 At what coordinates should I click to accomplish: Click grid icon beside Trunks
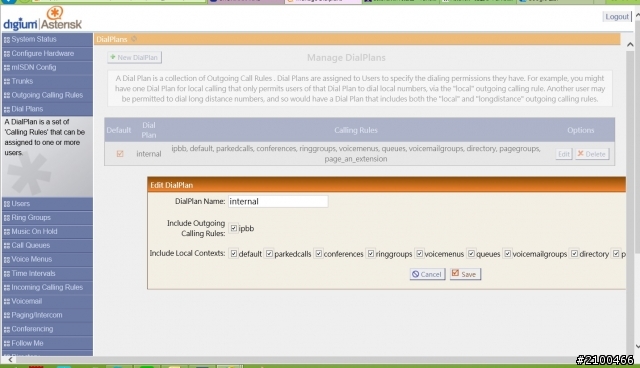point(7,82)
